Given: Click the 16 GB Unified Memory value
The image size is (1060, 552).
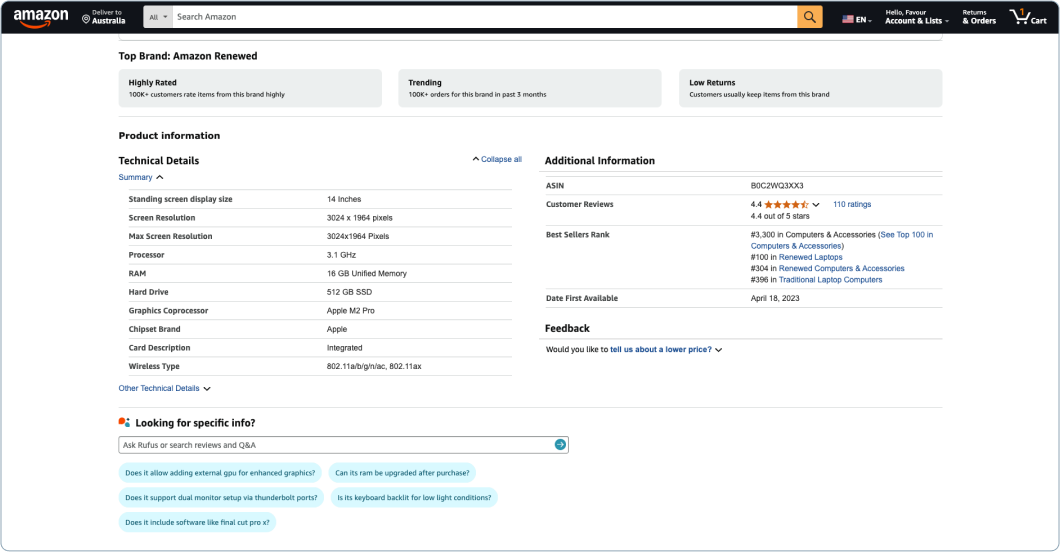Looking at the screenshot, I should click(x=366, y=274).
